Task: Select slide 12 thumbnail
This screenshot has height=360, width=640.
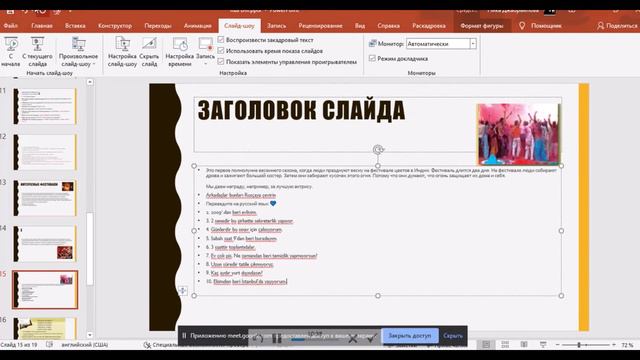Action: [45, 152]
